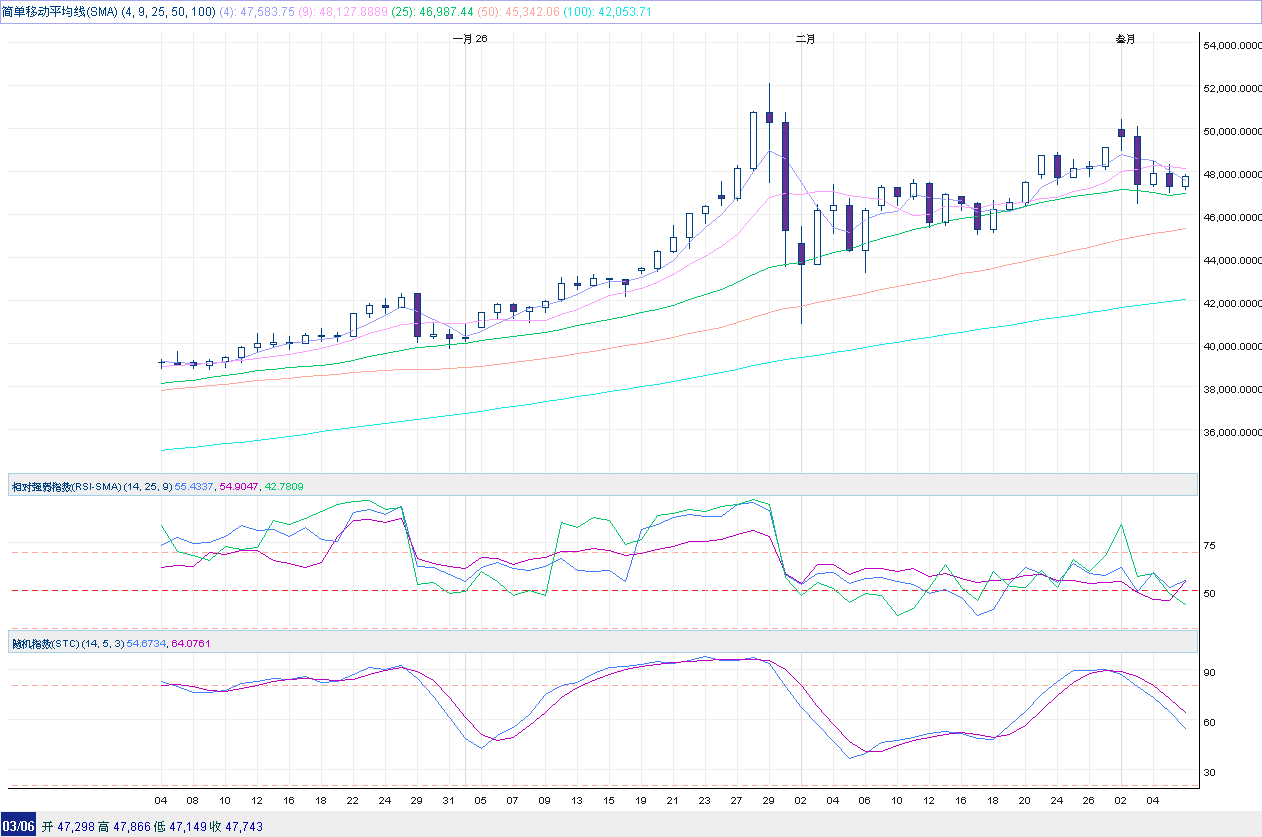Click the 相对强弱指数(RSI-SMA) panel header label
The width and height of the screenshot is (1262, 837).
(65, 486)
